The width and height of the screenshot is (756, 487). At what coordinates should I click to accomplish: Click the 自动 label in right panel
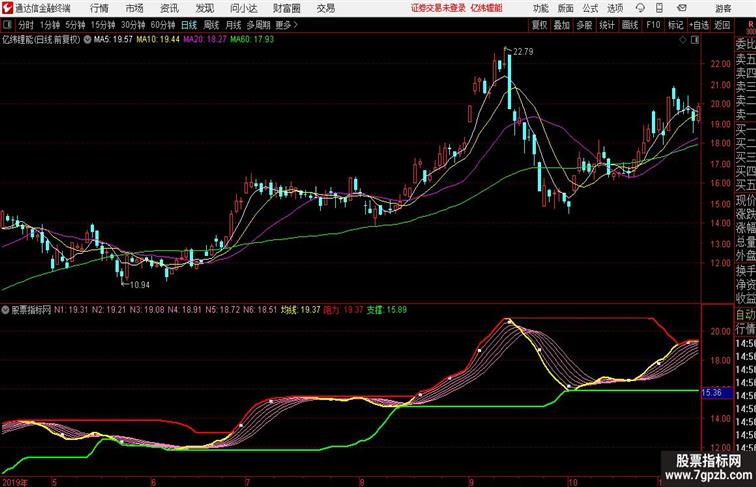[745, 315]
